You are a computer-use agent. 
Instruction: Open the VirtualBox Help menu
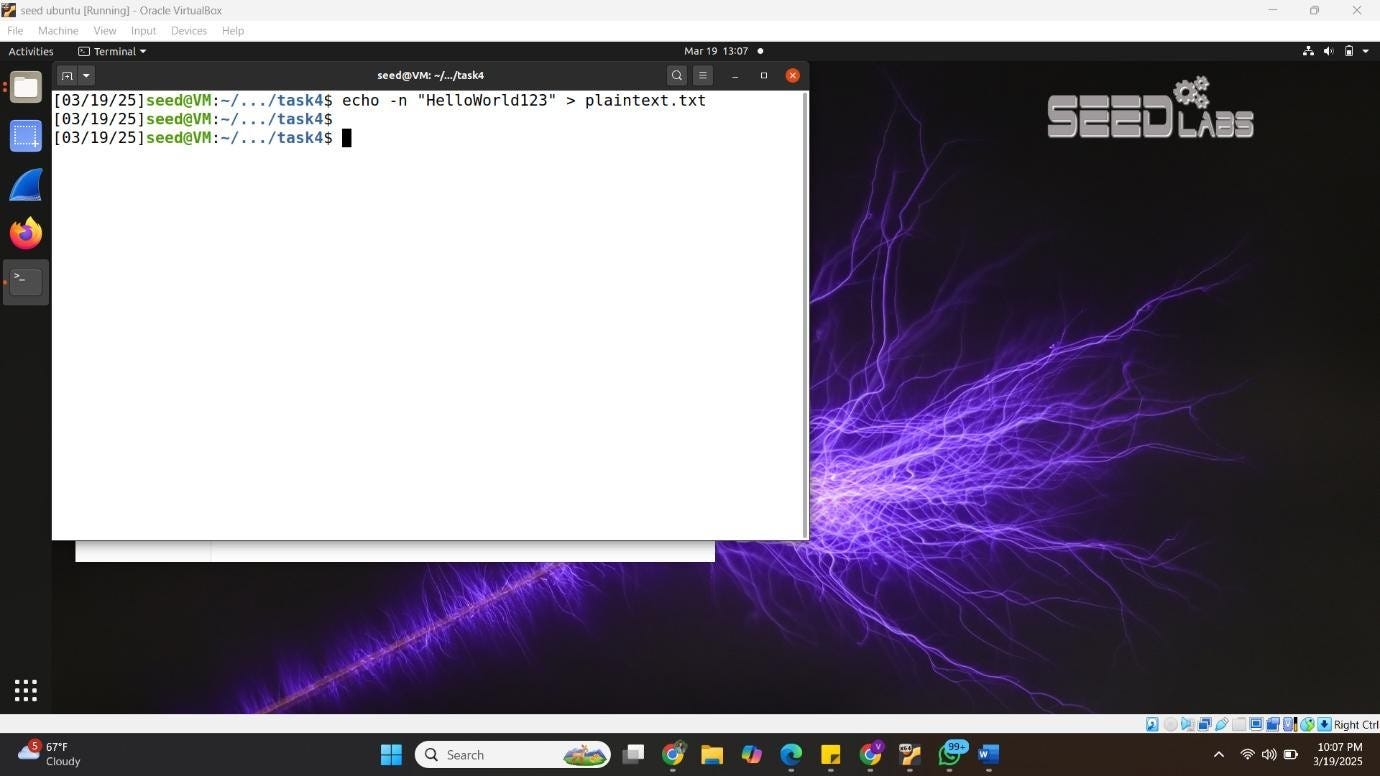(233, 31)
